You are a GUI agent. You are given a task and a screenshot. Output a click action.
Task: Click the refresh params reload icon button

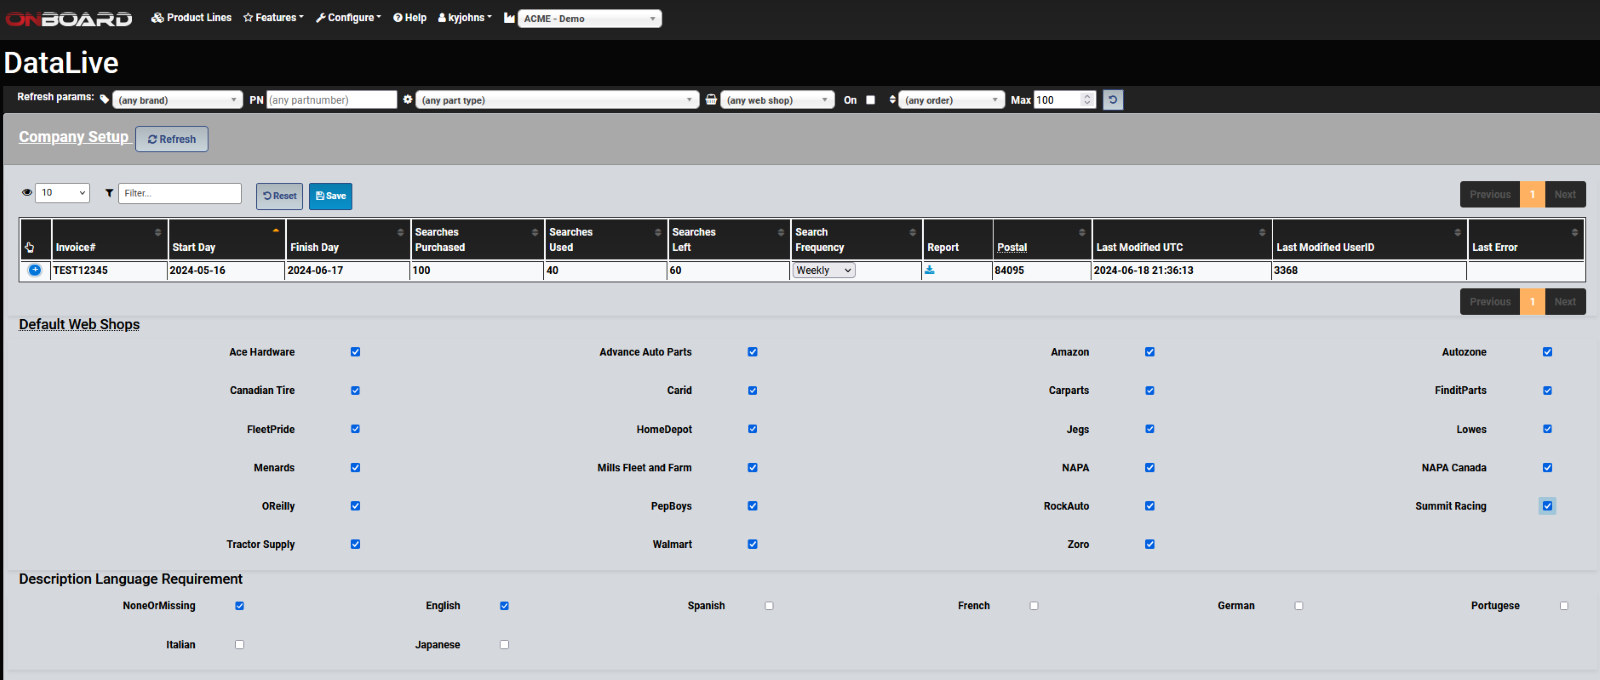[x=1113, y=100]
